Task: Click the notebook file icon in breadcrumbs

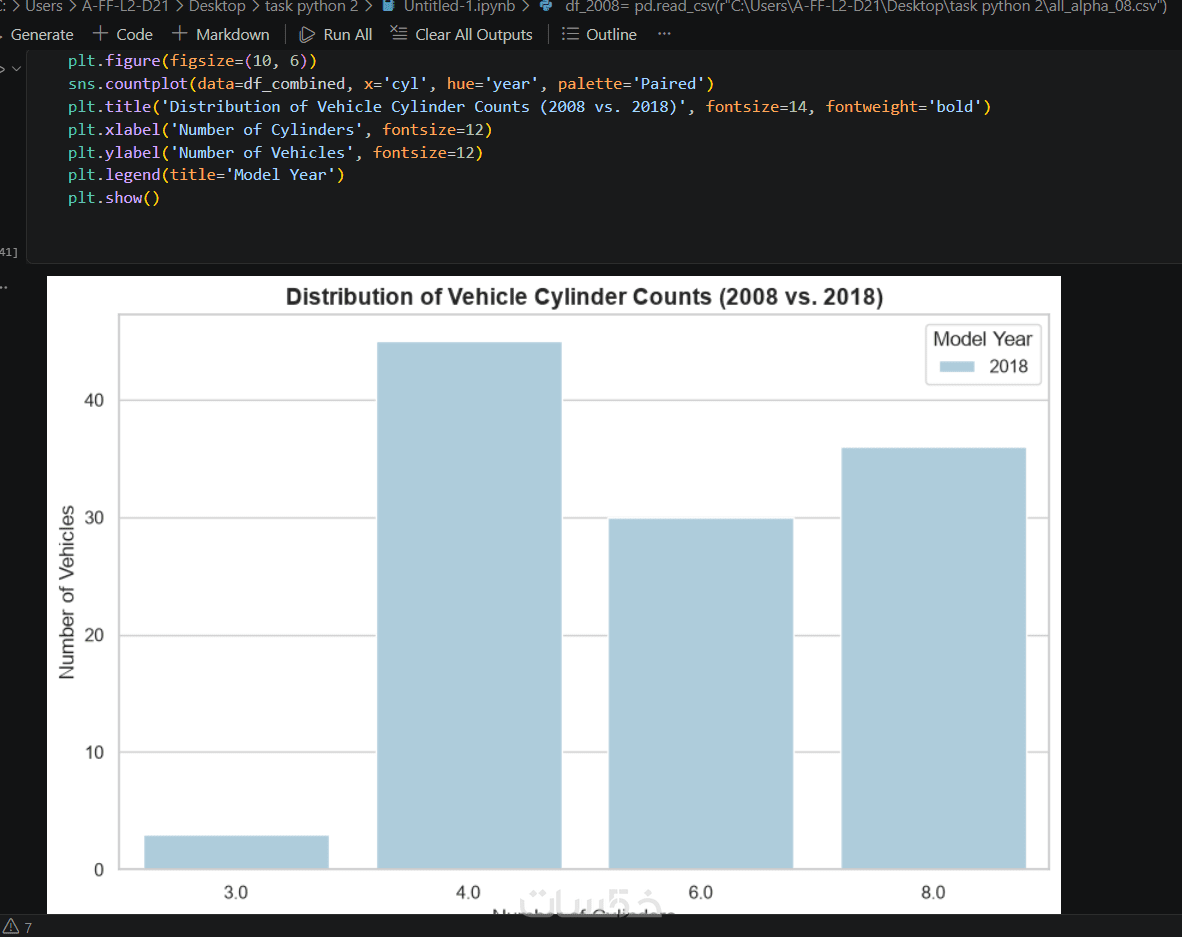Action: [388, 7]
